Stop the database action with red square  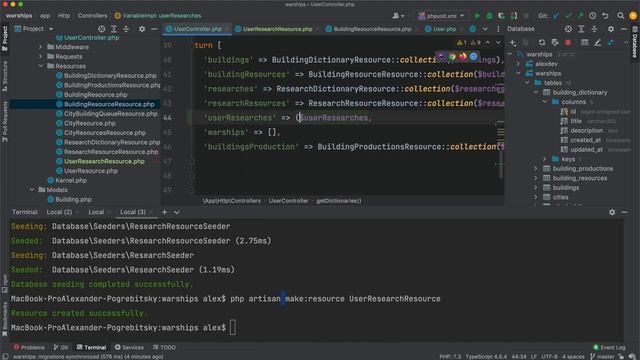568,42
